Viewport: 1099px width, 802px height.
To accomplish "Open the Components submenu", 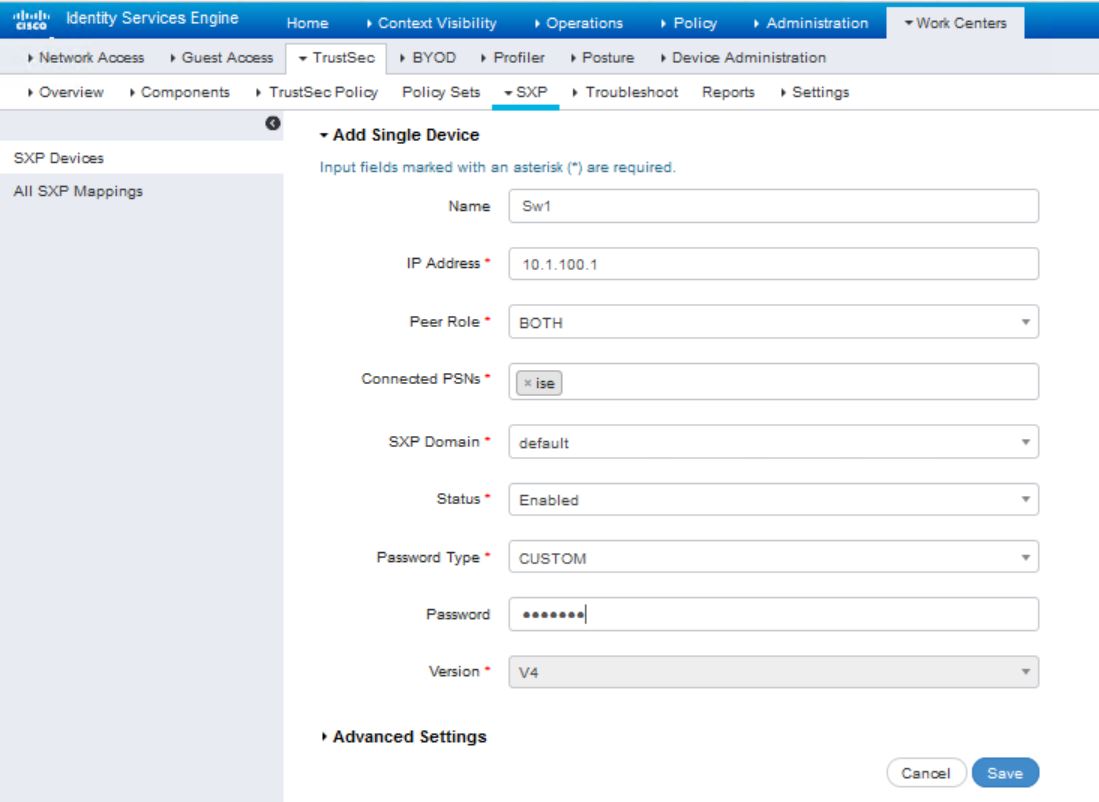I will pos(179,92).
